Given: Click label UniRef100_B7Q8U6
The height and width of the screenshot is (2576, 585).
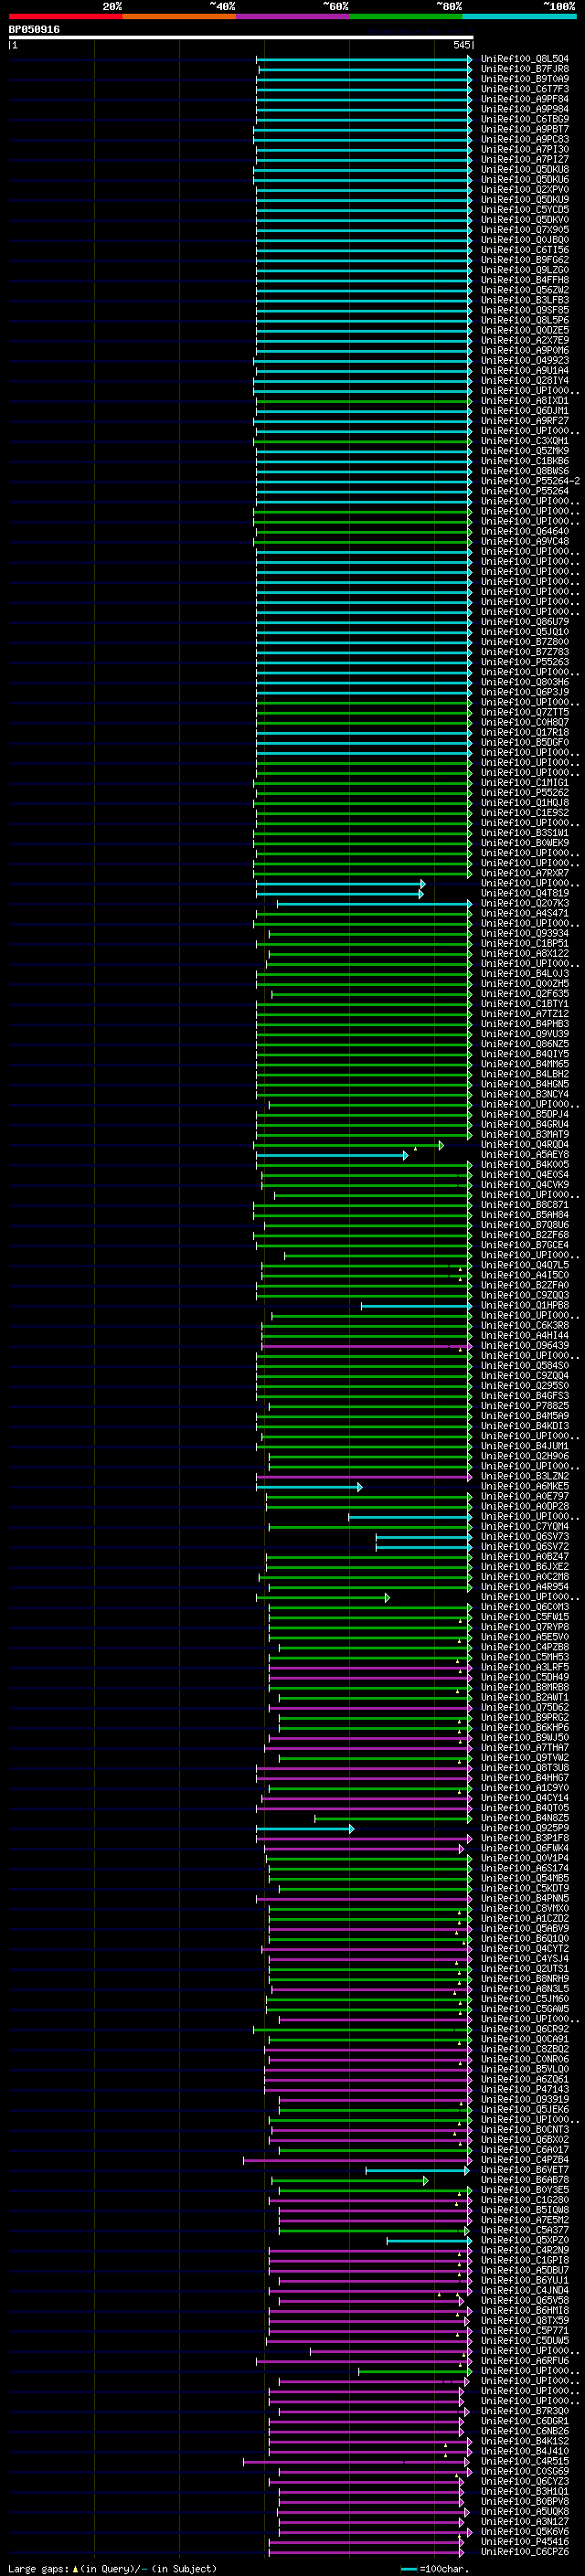Looking at the screenshot, I should pos(524,1225).
